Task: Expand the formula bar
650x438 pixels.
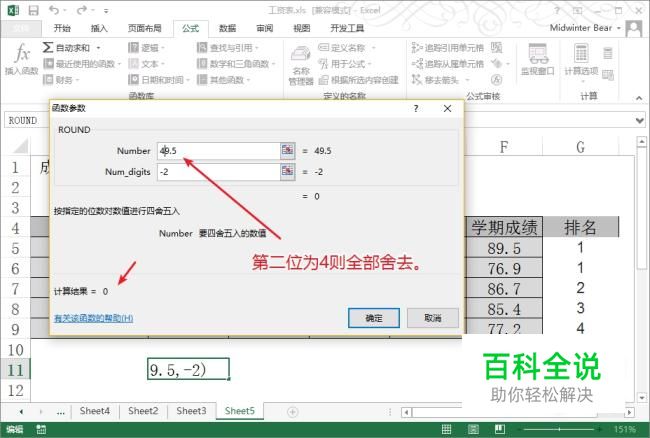Action: (x=640, y=121)
